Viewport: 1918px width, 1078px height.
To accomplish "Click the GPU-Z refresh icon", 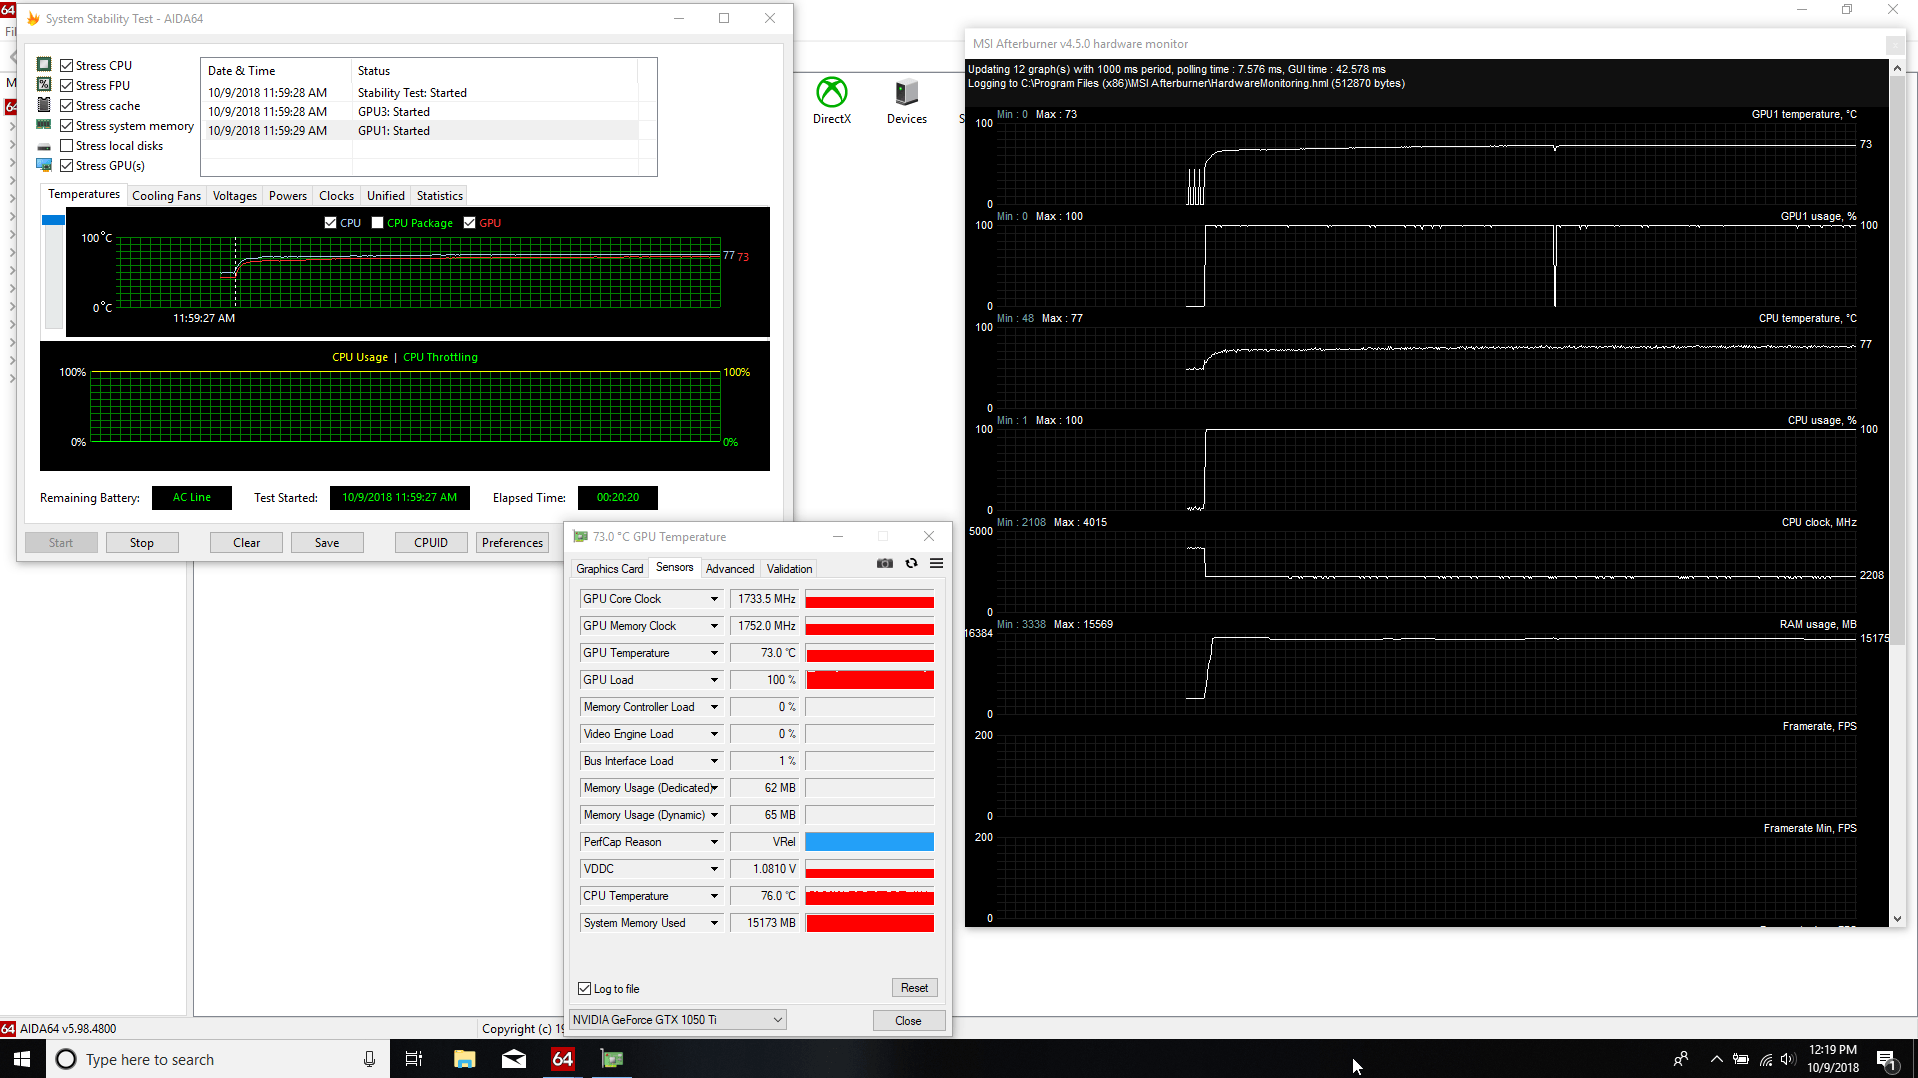I will pos(911,564).
